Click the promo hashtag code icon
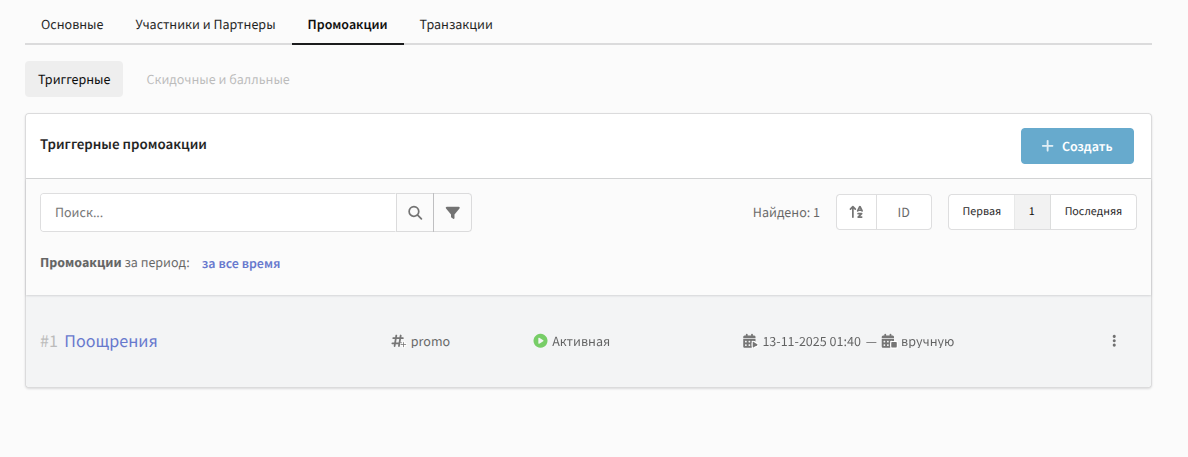Screen dimensions: 1188x457 pos(398,341)
